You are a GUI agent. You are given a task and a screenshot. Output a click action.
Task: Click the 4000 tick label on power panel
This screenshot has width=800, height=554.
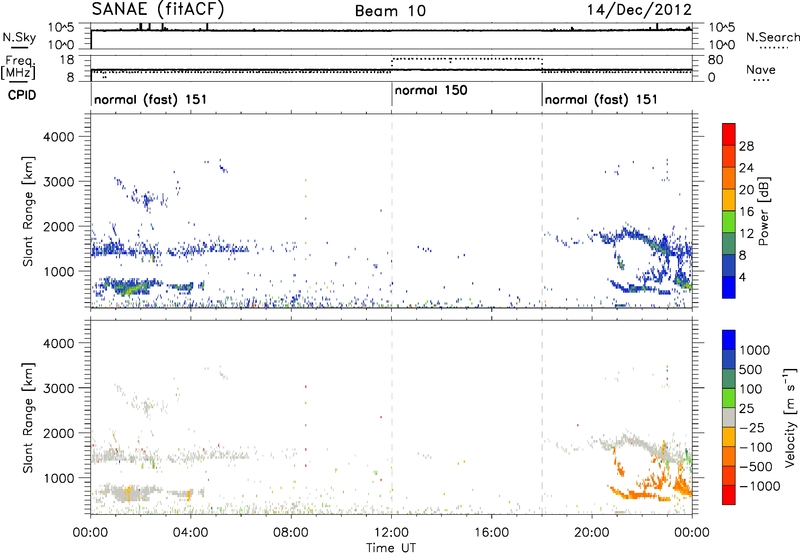[x=59, y=137]
